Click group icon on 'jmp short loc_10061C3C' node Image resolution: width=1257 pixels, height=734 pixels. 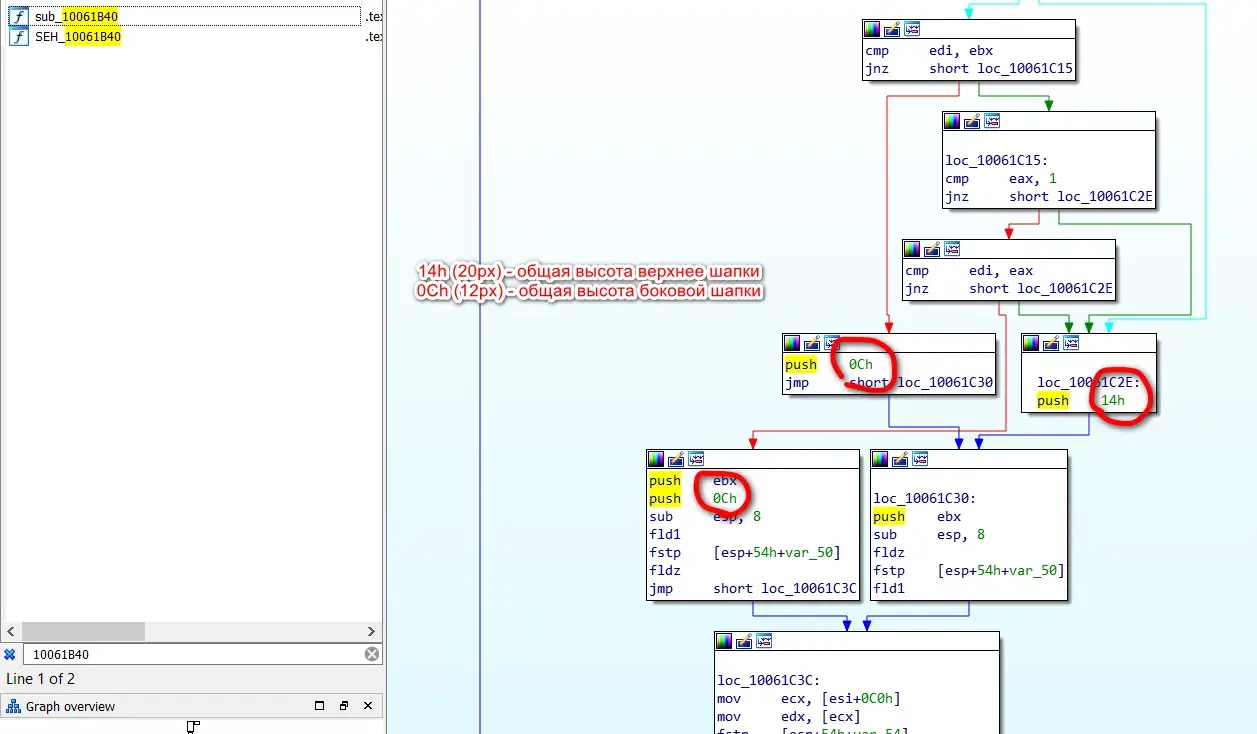[x=696, y=459]
